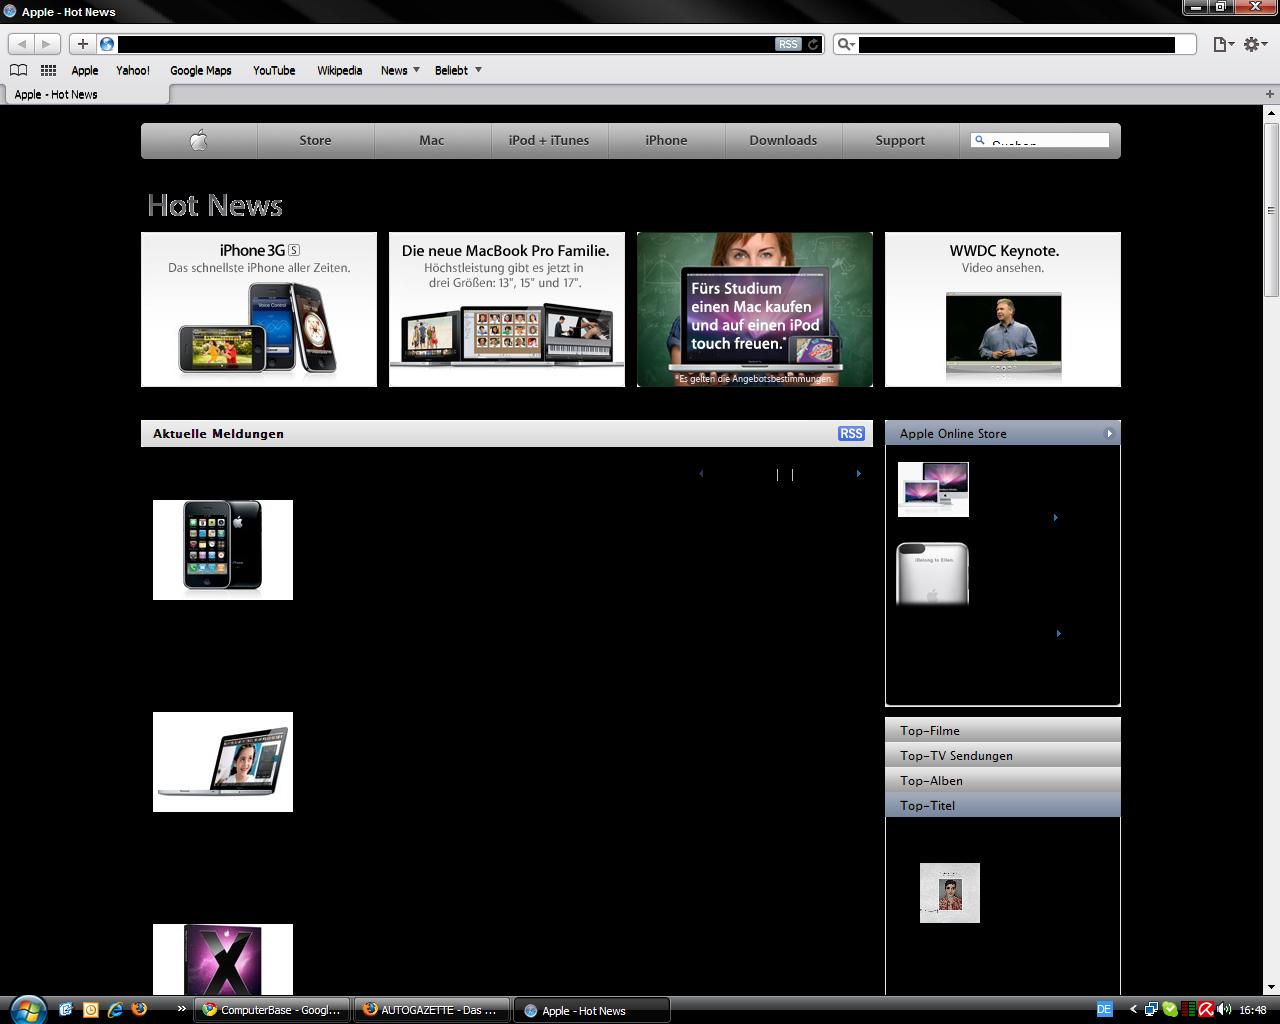Open the MacBook news article thumbnail

(223, 762)
